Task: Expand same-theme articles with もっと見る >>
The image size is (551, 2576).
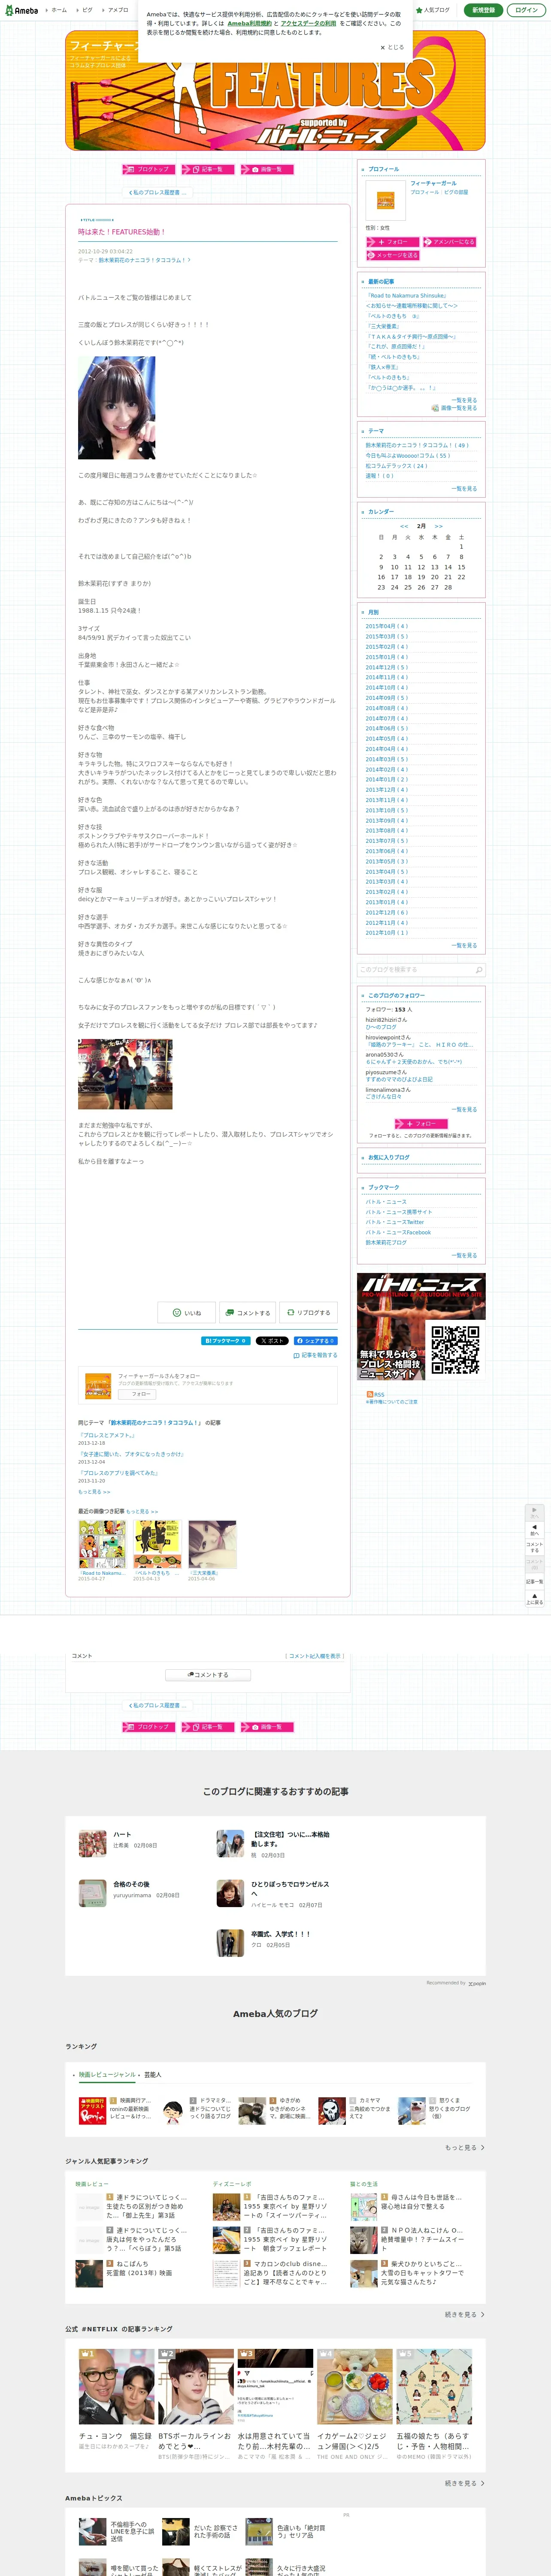Action: [94, 1491]
